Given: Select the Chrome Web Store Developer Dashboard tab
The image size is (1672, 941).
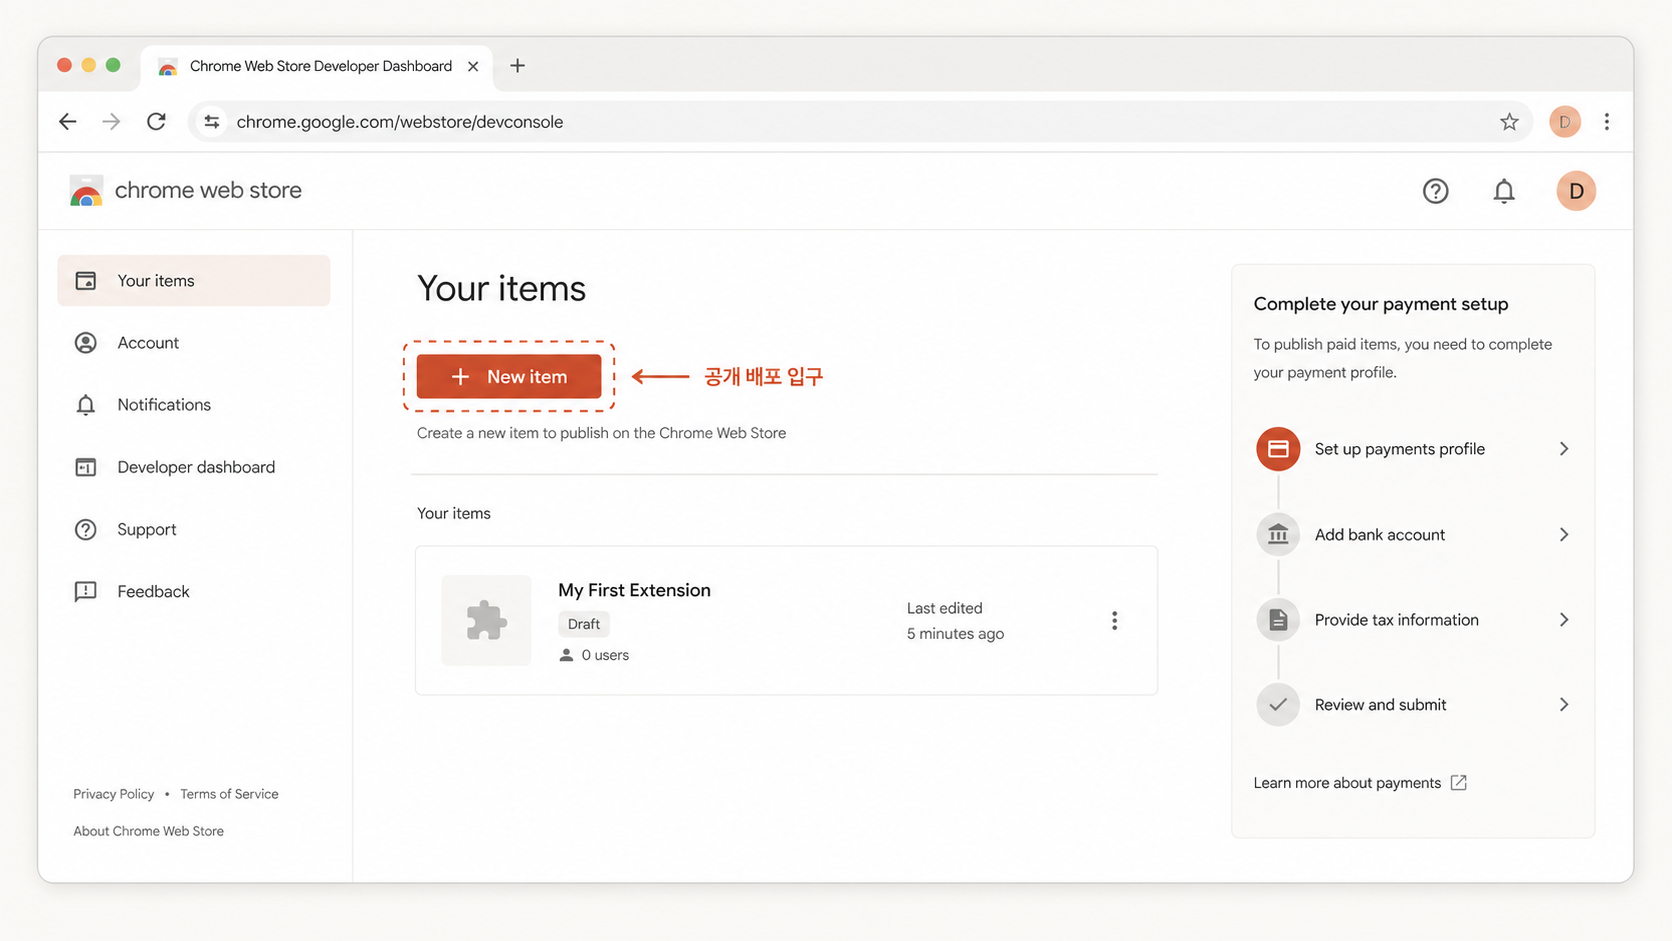Looking at the screenshot, I should (318, 66).
